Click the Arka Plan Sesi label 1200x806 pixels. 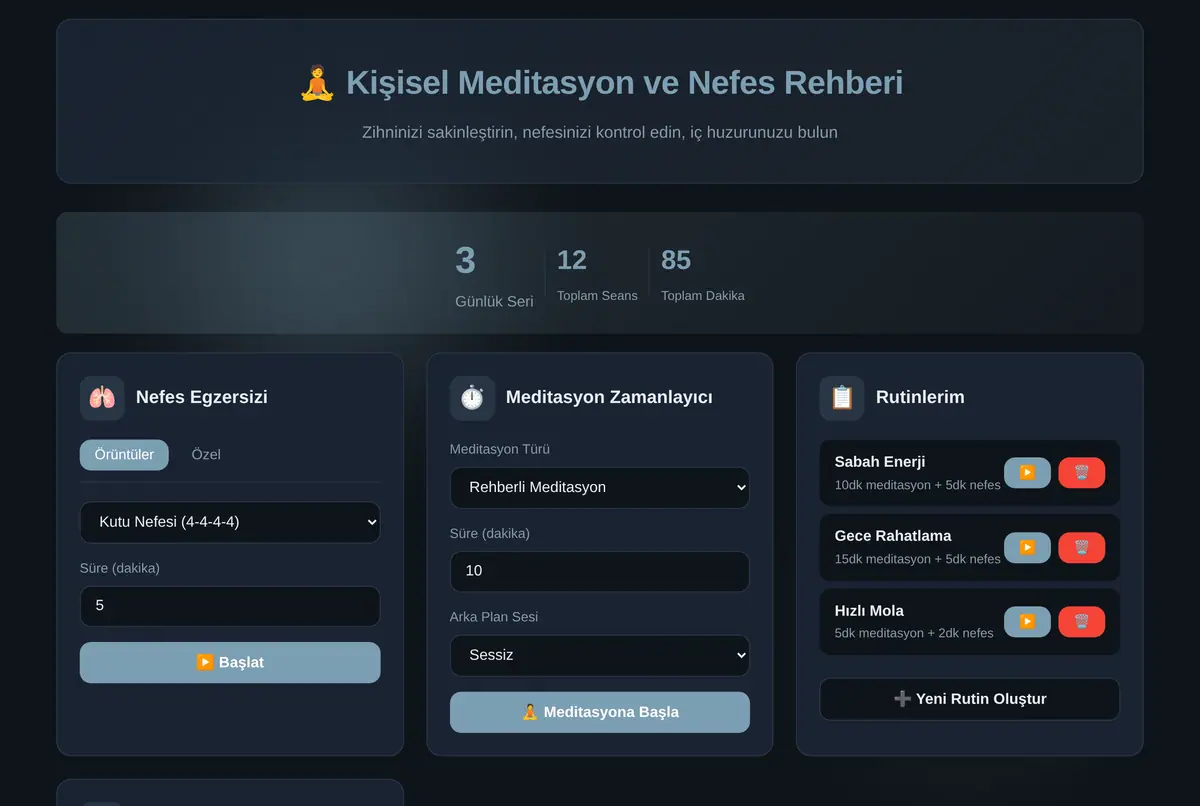point(494,617)
